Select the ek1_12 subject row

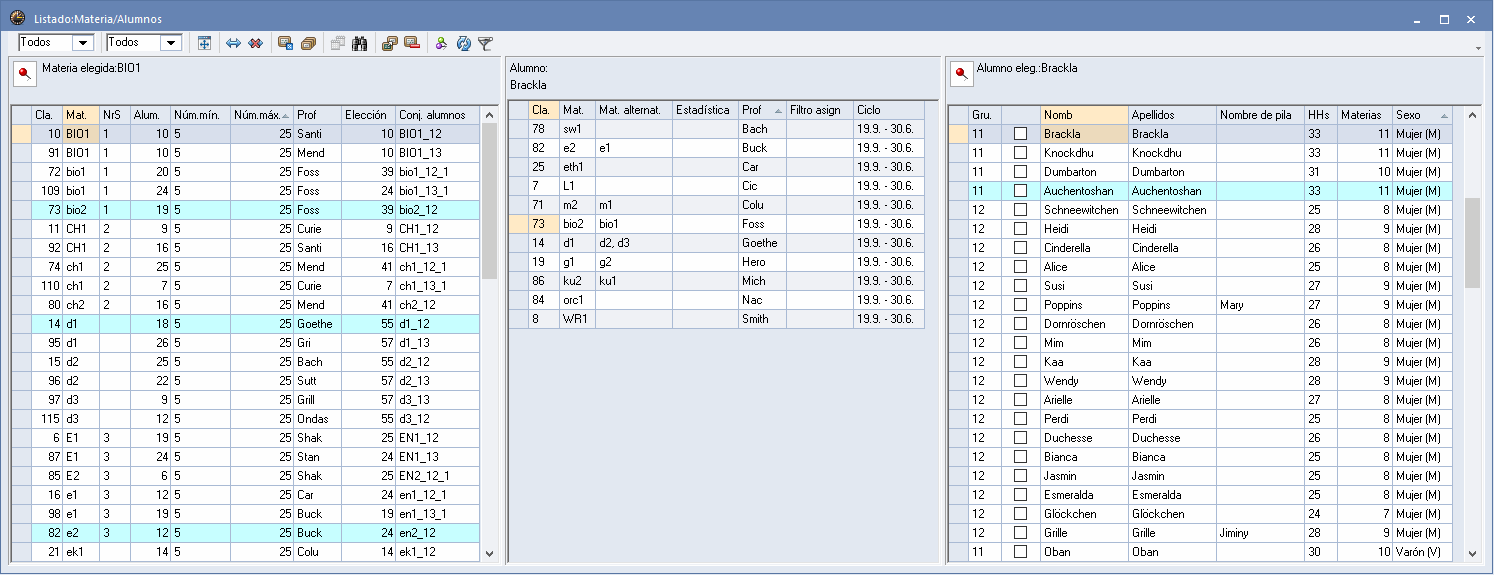point(246,552)
